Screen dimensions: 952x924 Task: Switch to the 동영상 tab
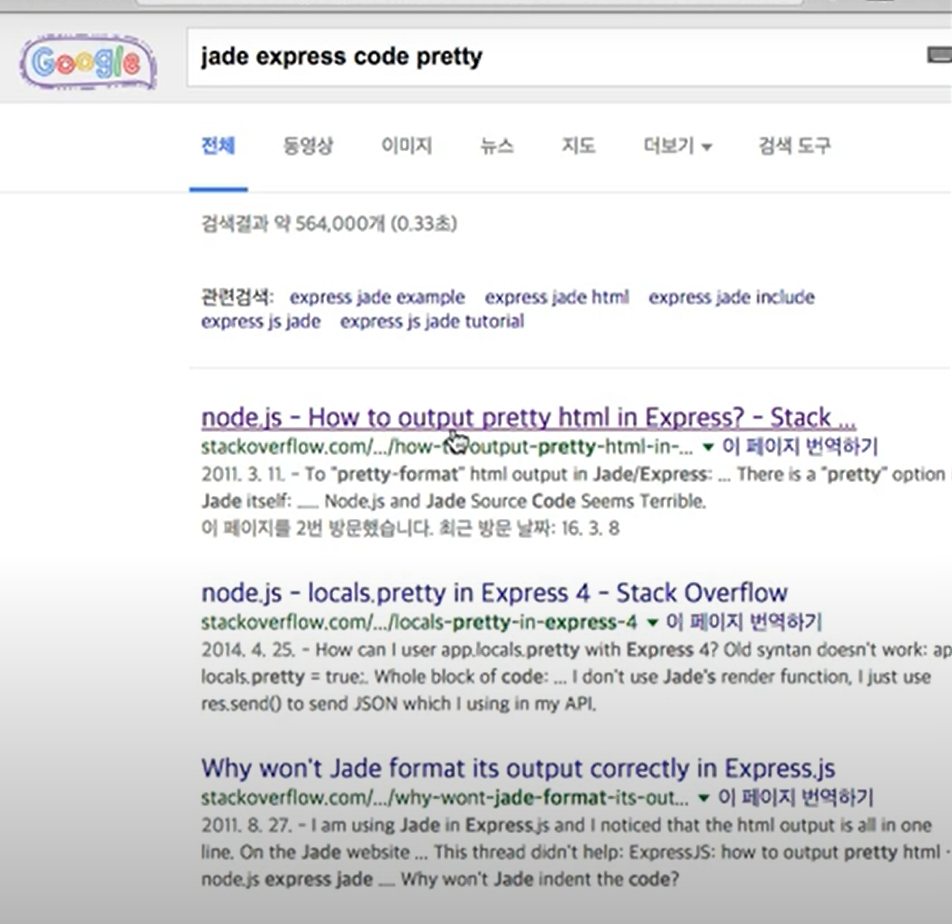point(308,146)
